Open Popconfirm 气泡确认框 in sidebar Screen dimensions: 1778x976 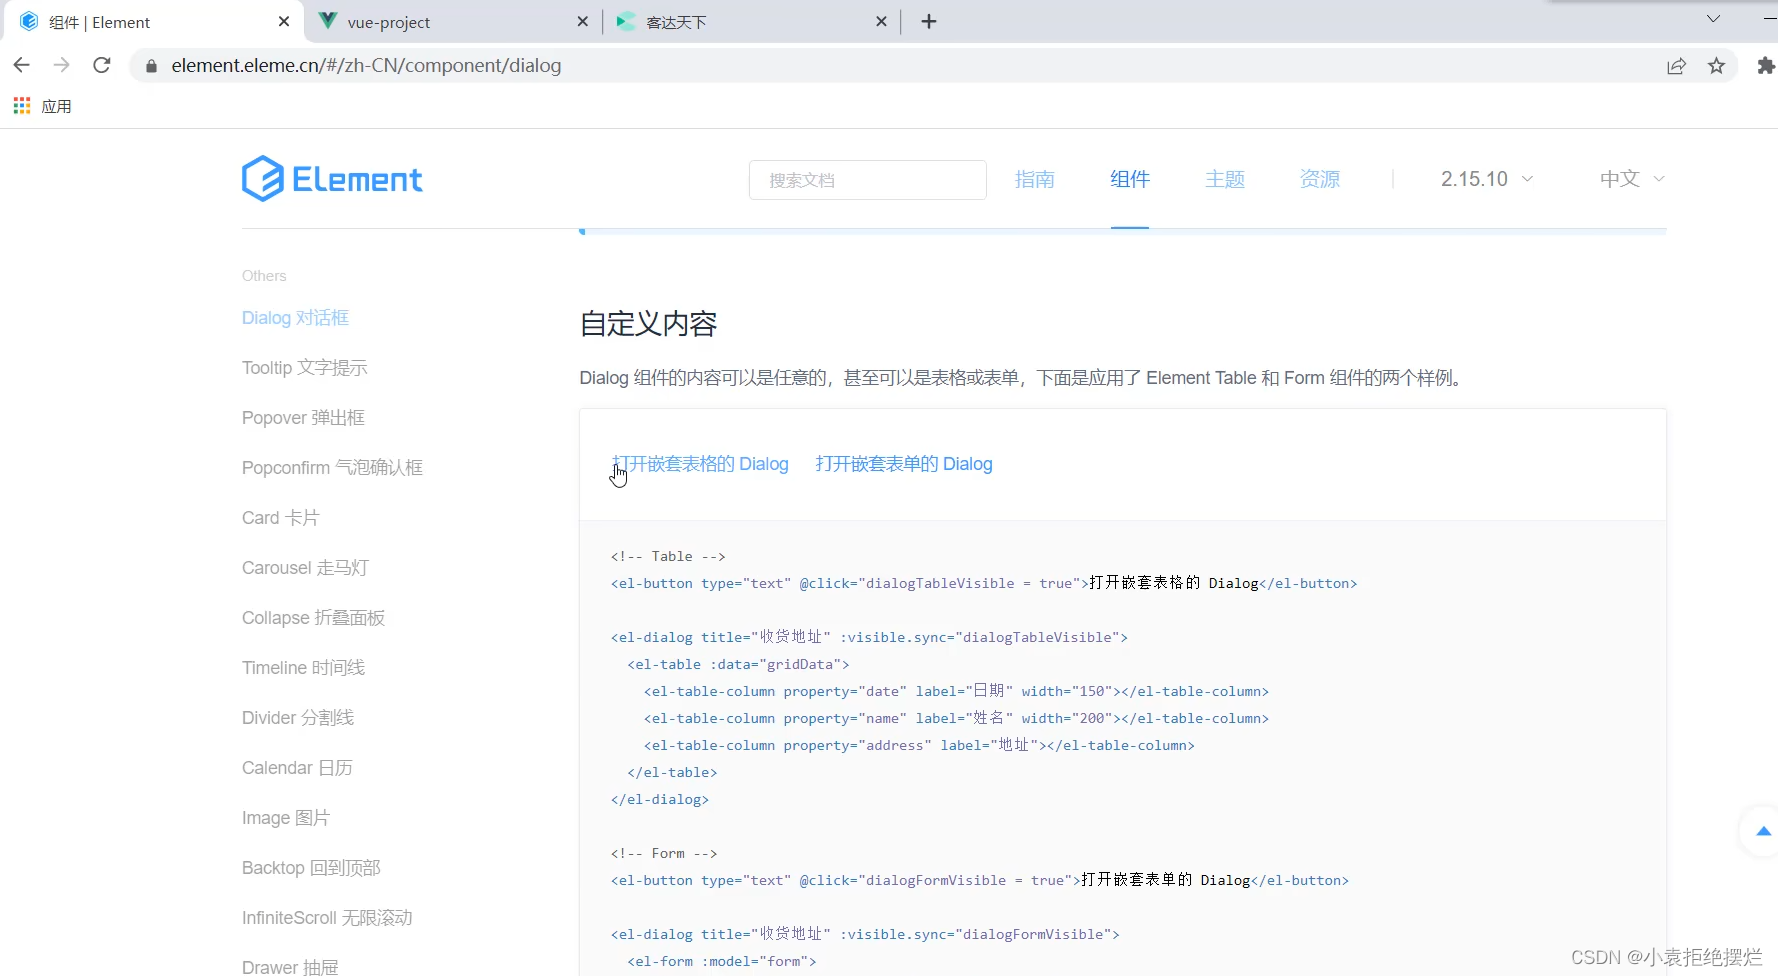332,468
